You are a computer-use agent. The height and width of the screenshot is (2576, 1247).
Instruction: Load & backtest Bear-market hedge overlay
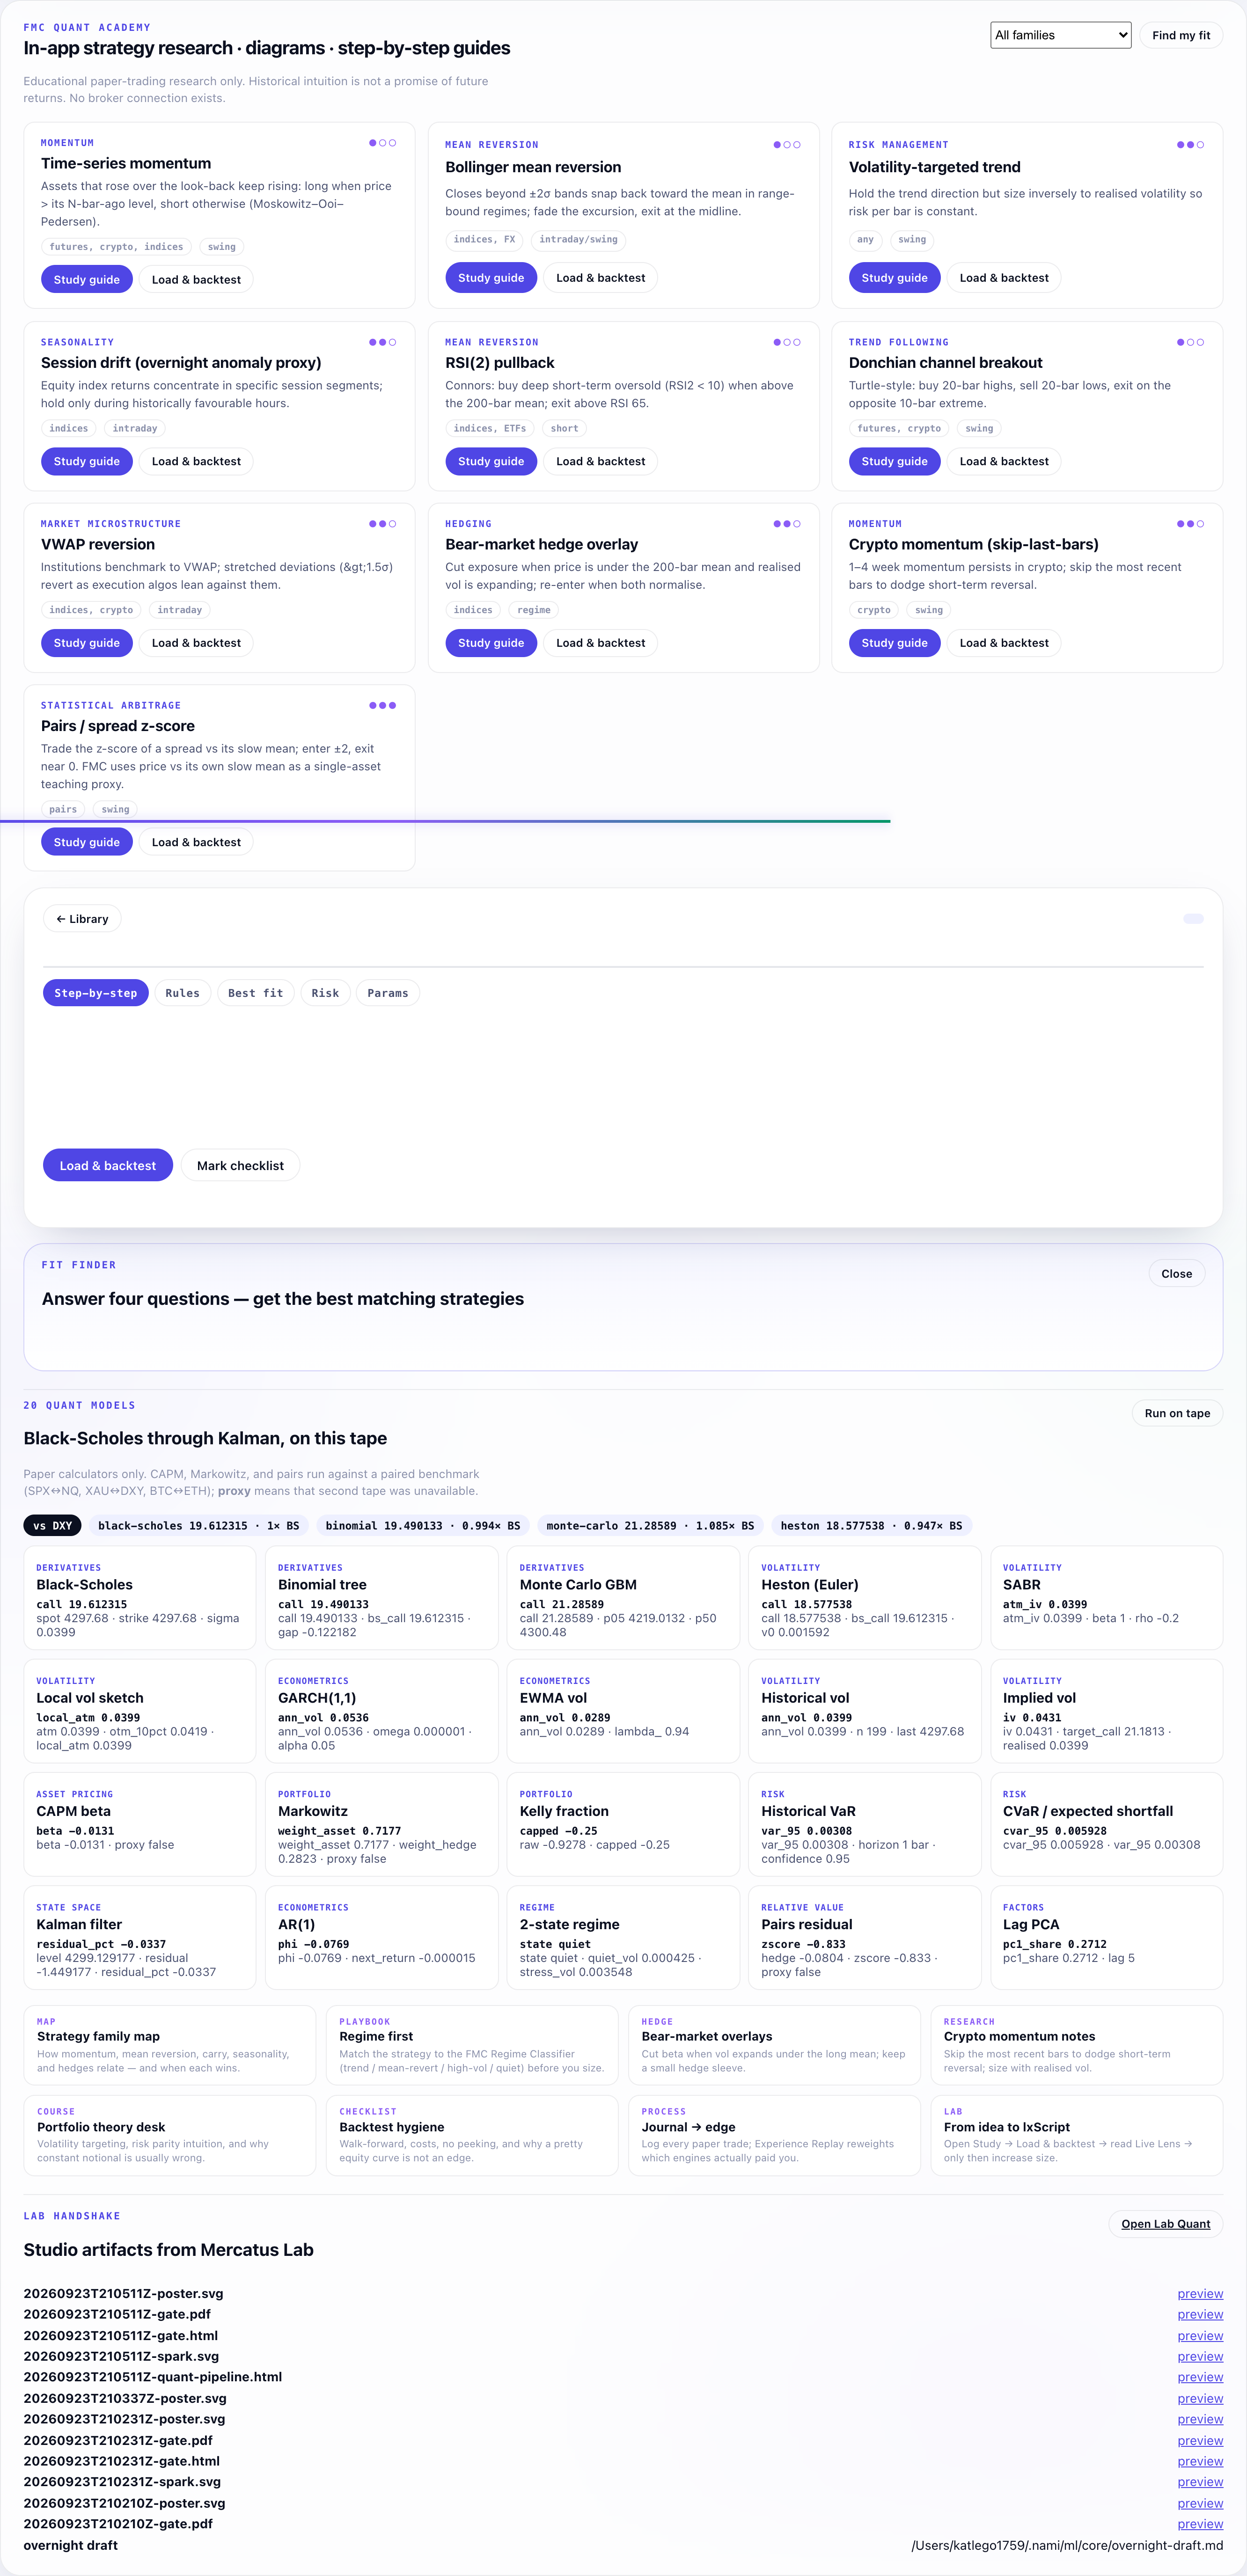pos(600,643)
